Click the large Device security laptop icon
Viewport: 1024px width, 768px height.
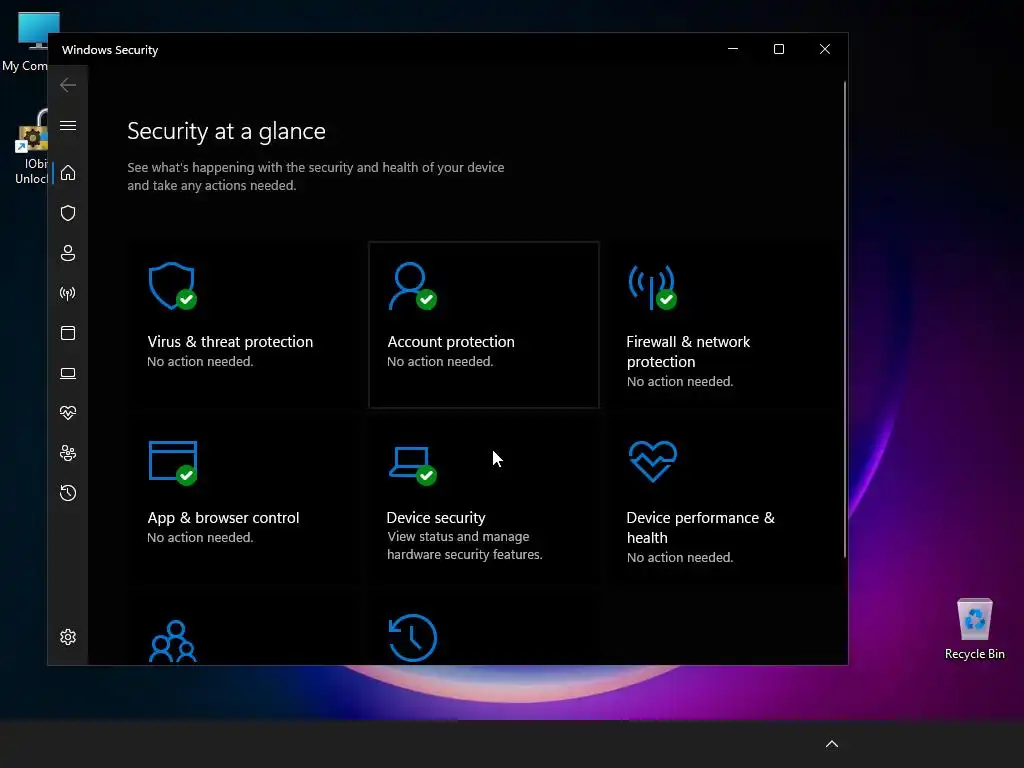pos(412,465)
